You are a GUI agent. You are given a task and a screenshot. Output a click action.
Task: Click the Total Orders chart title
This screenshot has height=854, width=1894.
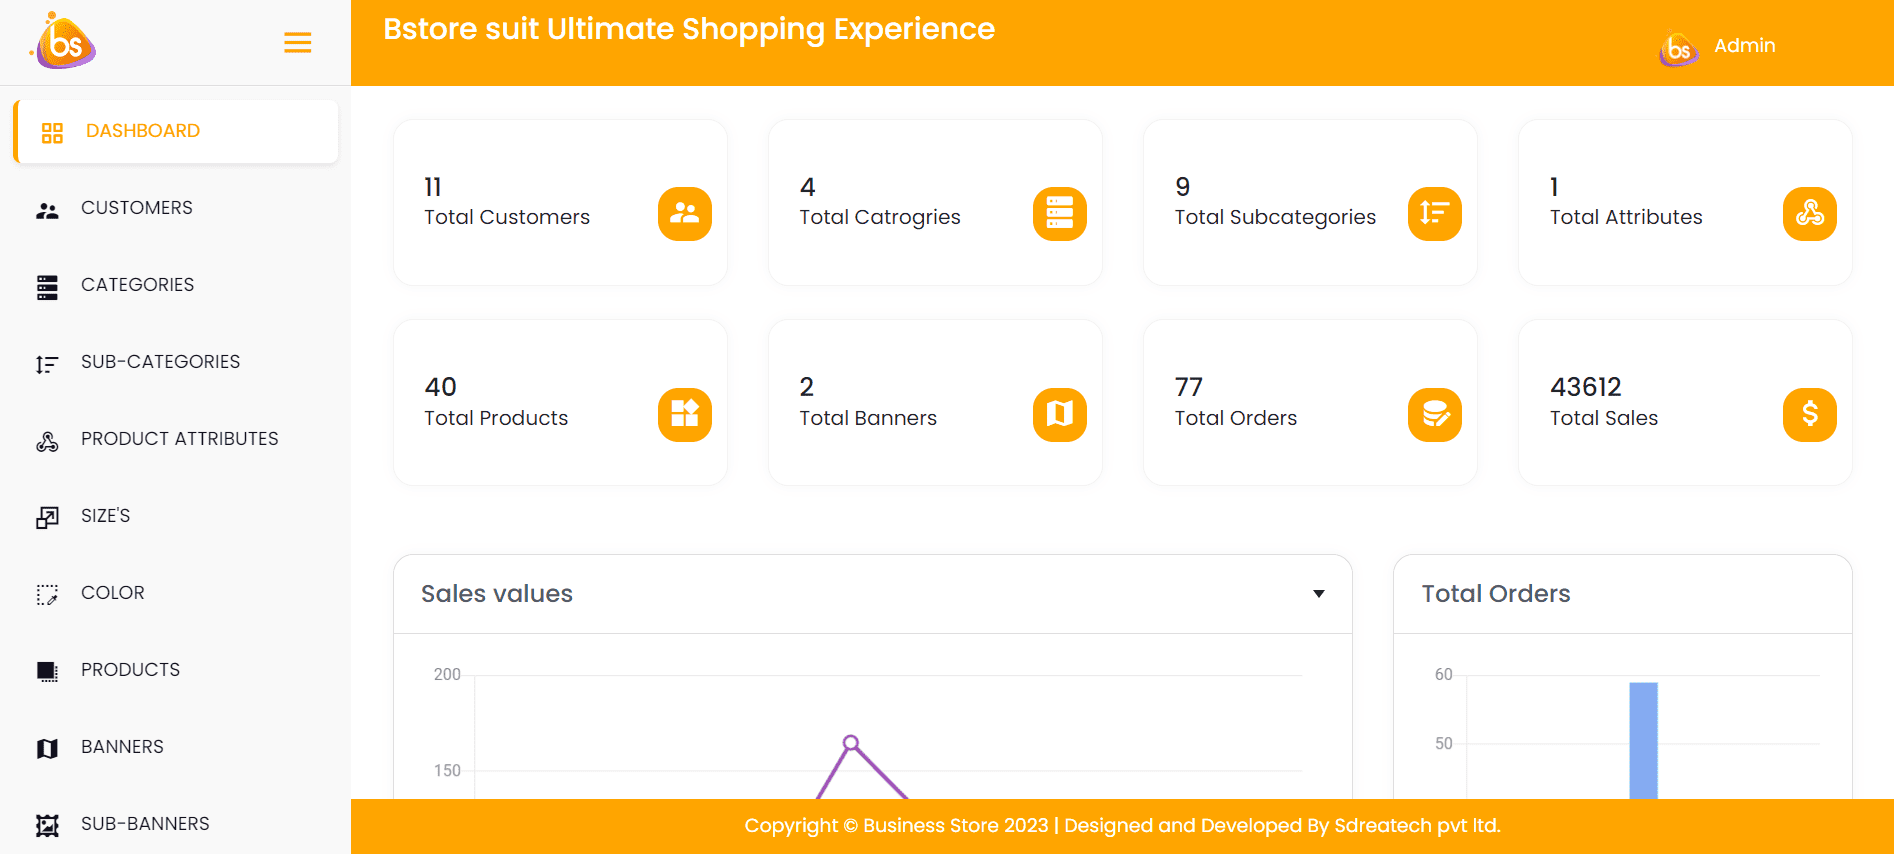tap(1496, 594)
